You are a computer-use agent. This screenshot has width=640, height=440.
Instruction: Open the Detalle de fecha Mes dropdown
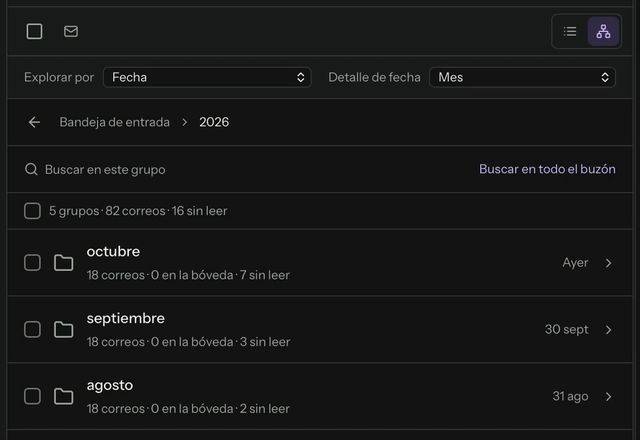(522, 77)
